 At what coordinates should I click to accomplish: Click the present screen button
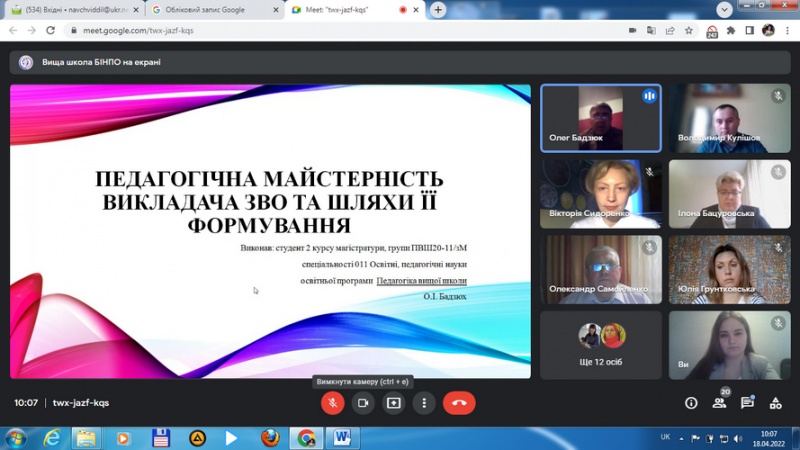tap(394, 403)
